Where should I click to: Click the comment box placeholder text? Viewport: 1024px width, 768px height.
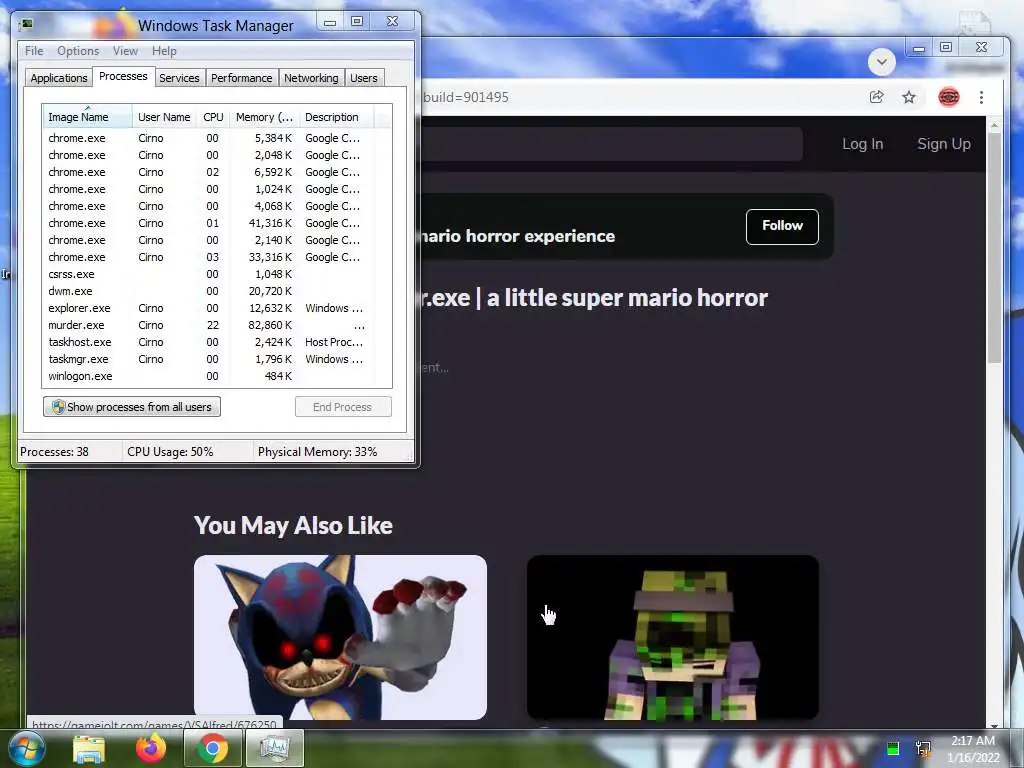point(435,368)
